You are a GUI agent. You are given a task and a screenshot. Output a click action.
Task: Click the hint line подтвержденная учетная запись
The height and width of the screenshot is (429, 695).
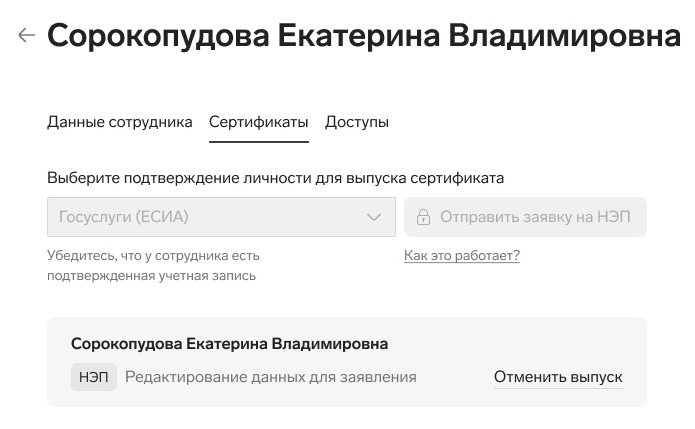[152, 276]
